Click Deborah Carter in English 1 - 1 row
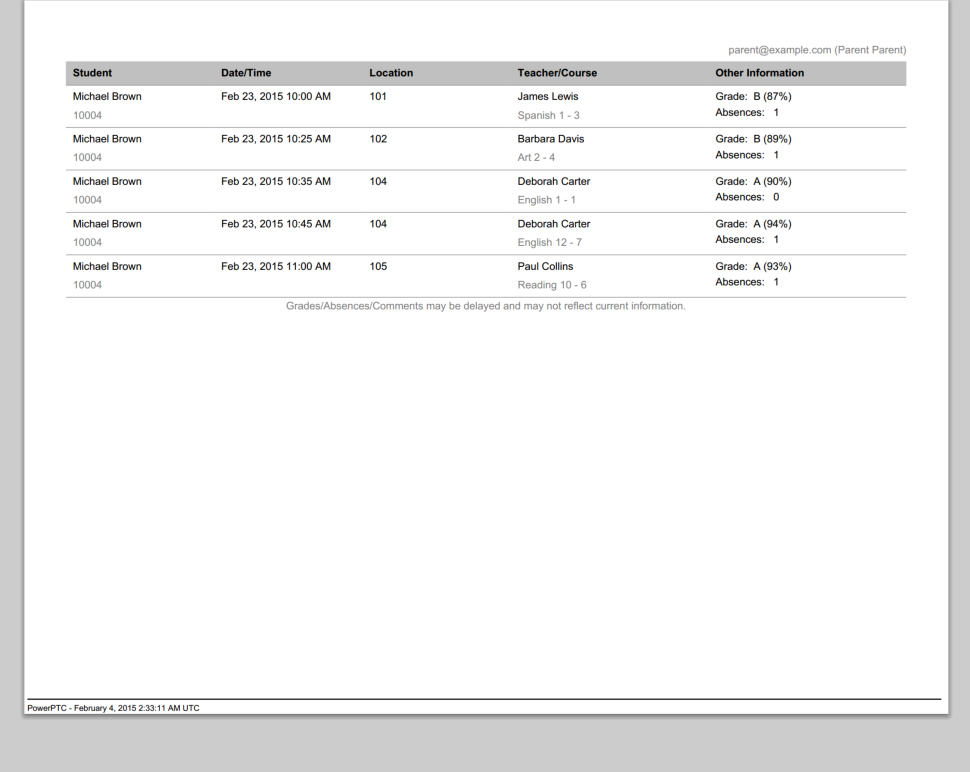The height and width of the screenshot is (772, 970). tap(554, 182)
